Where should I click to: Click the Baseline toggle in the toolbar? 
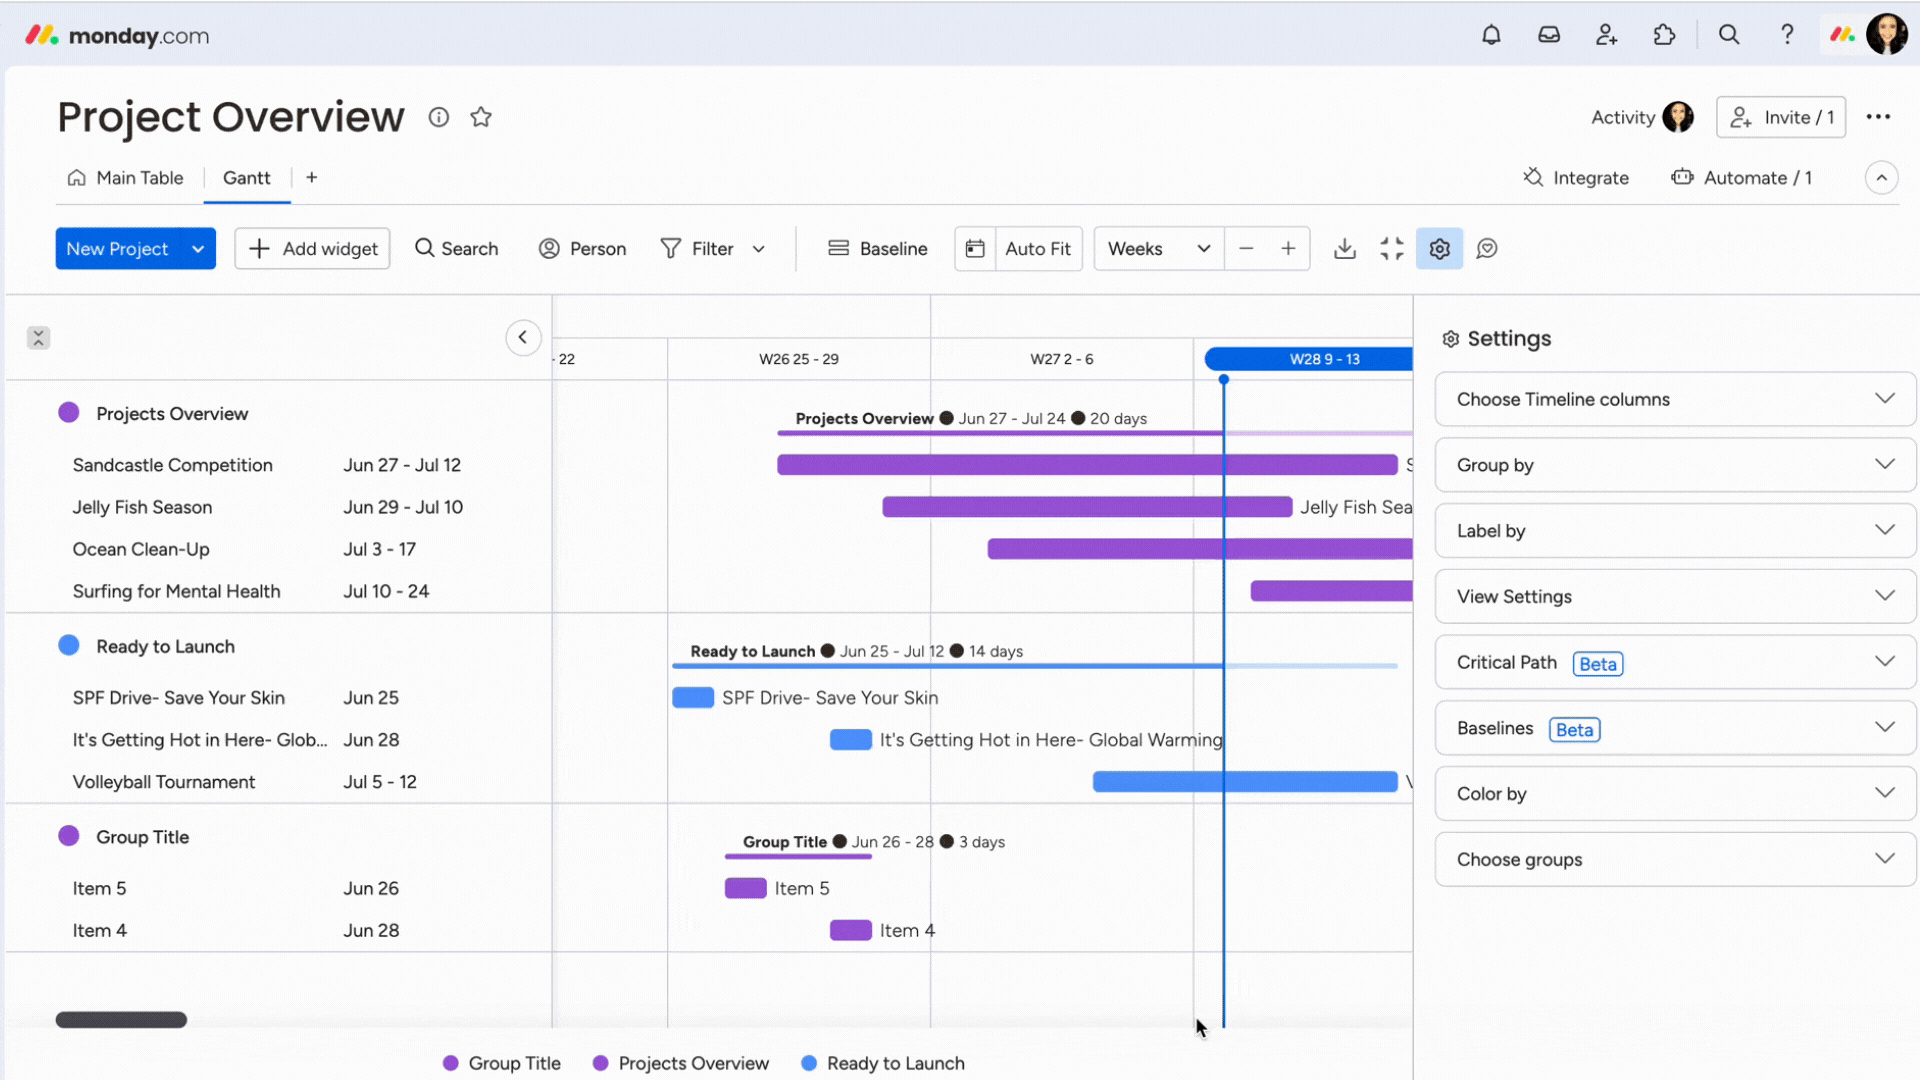[x=877, y=248]
